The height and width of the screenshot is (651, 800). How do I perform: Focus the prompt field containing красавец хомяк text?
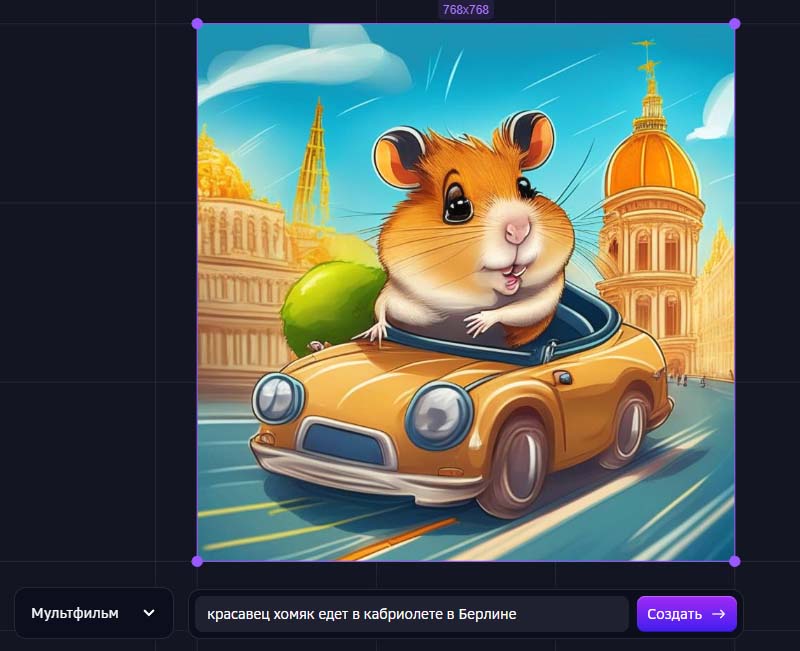coord(411,614)
